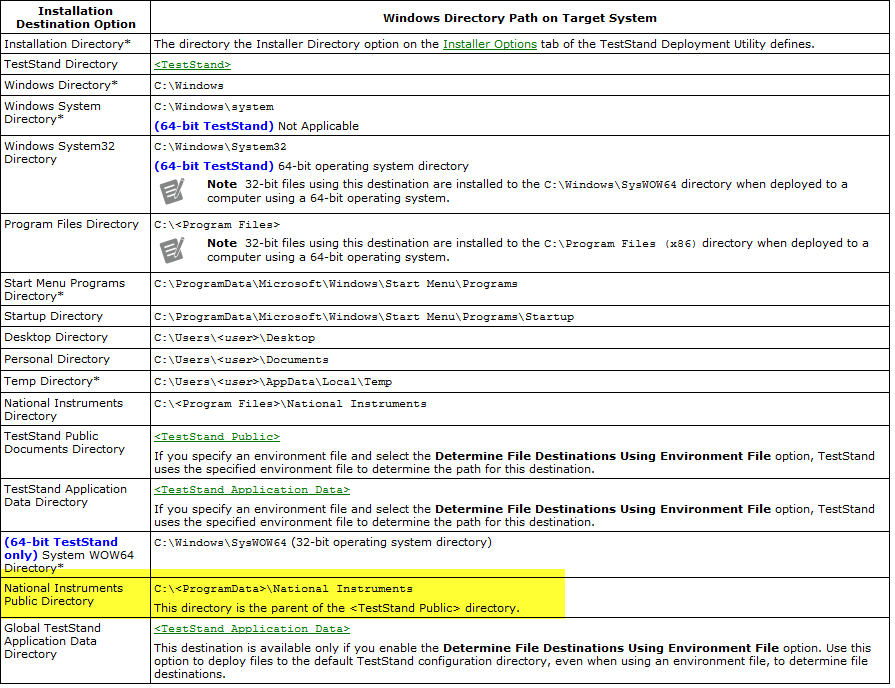Viewport: 895px width, 688px height.
Task: Select the Temp Directory* cell
Action: coord(75,381)
